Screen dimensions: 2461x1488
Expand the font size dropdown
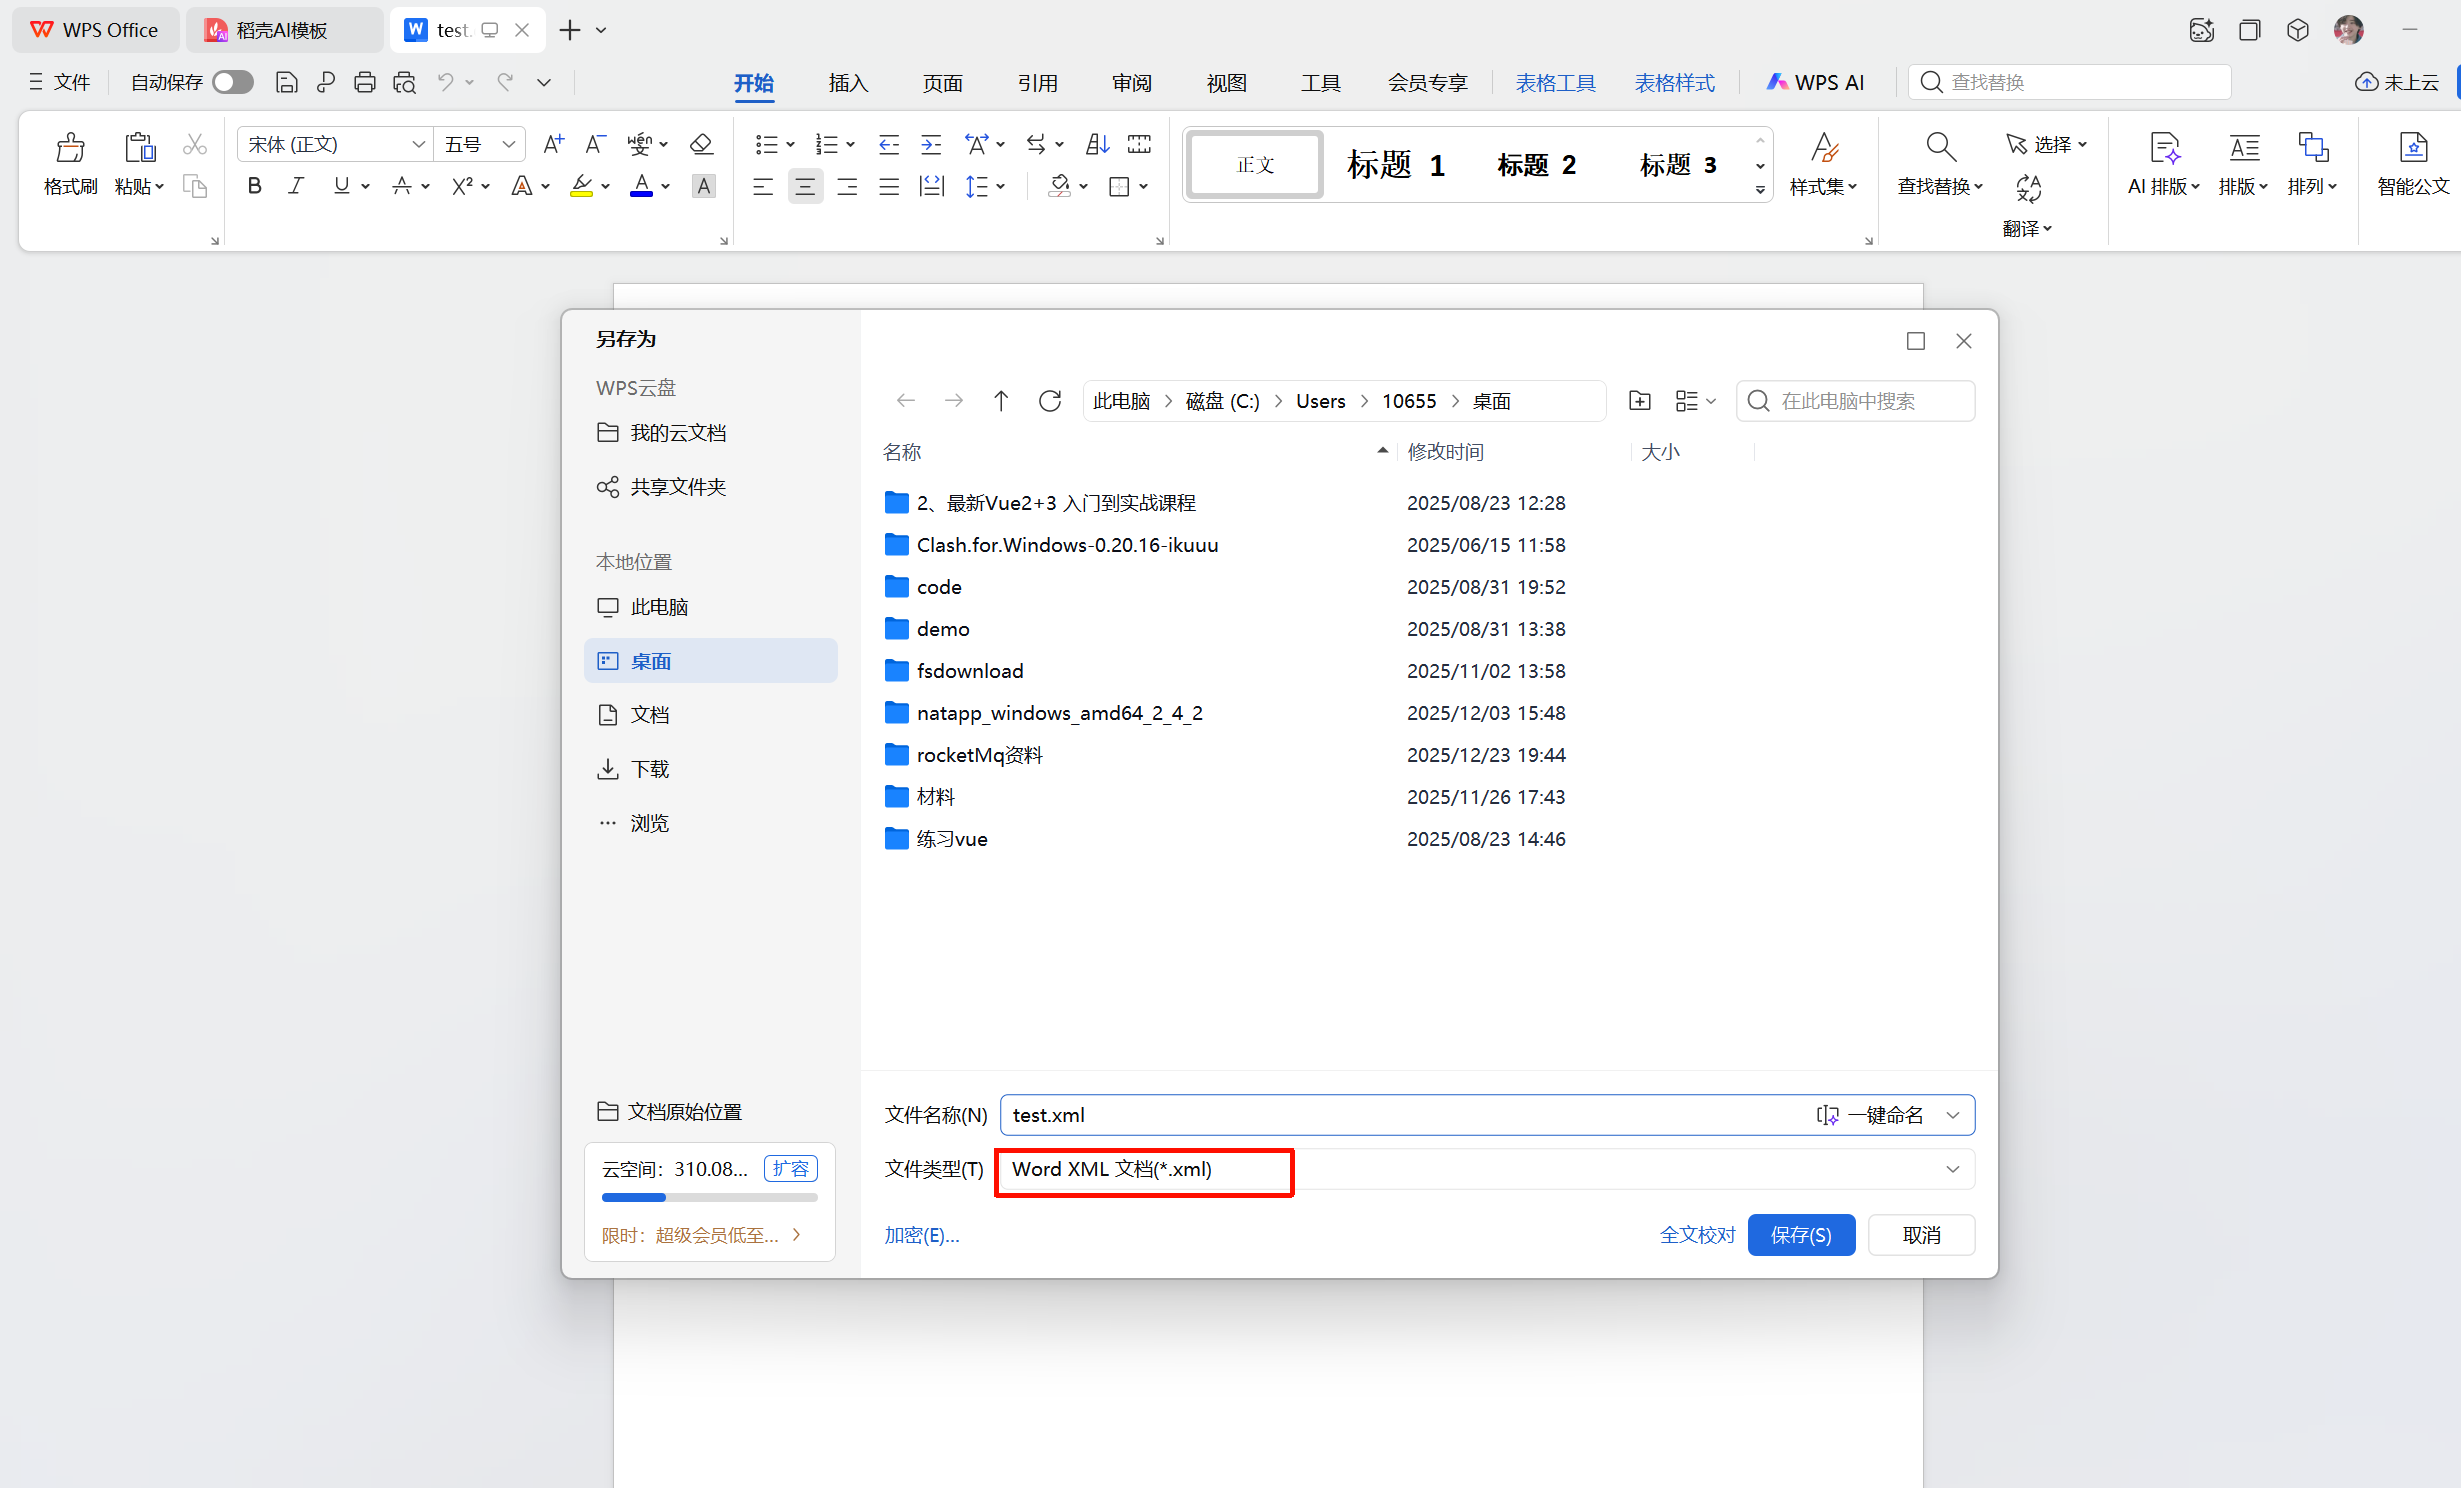tap(508, 145)
